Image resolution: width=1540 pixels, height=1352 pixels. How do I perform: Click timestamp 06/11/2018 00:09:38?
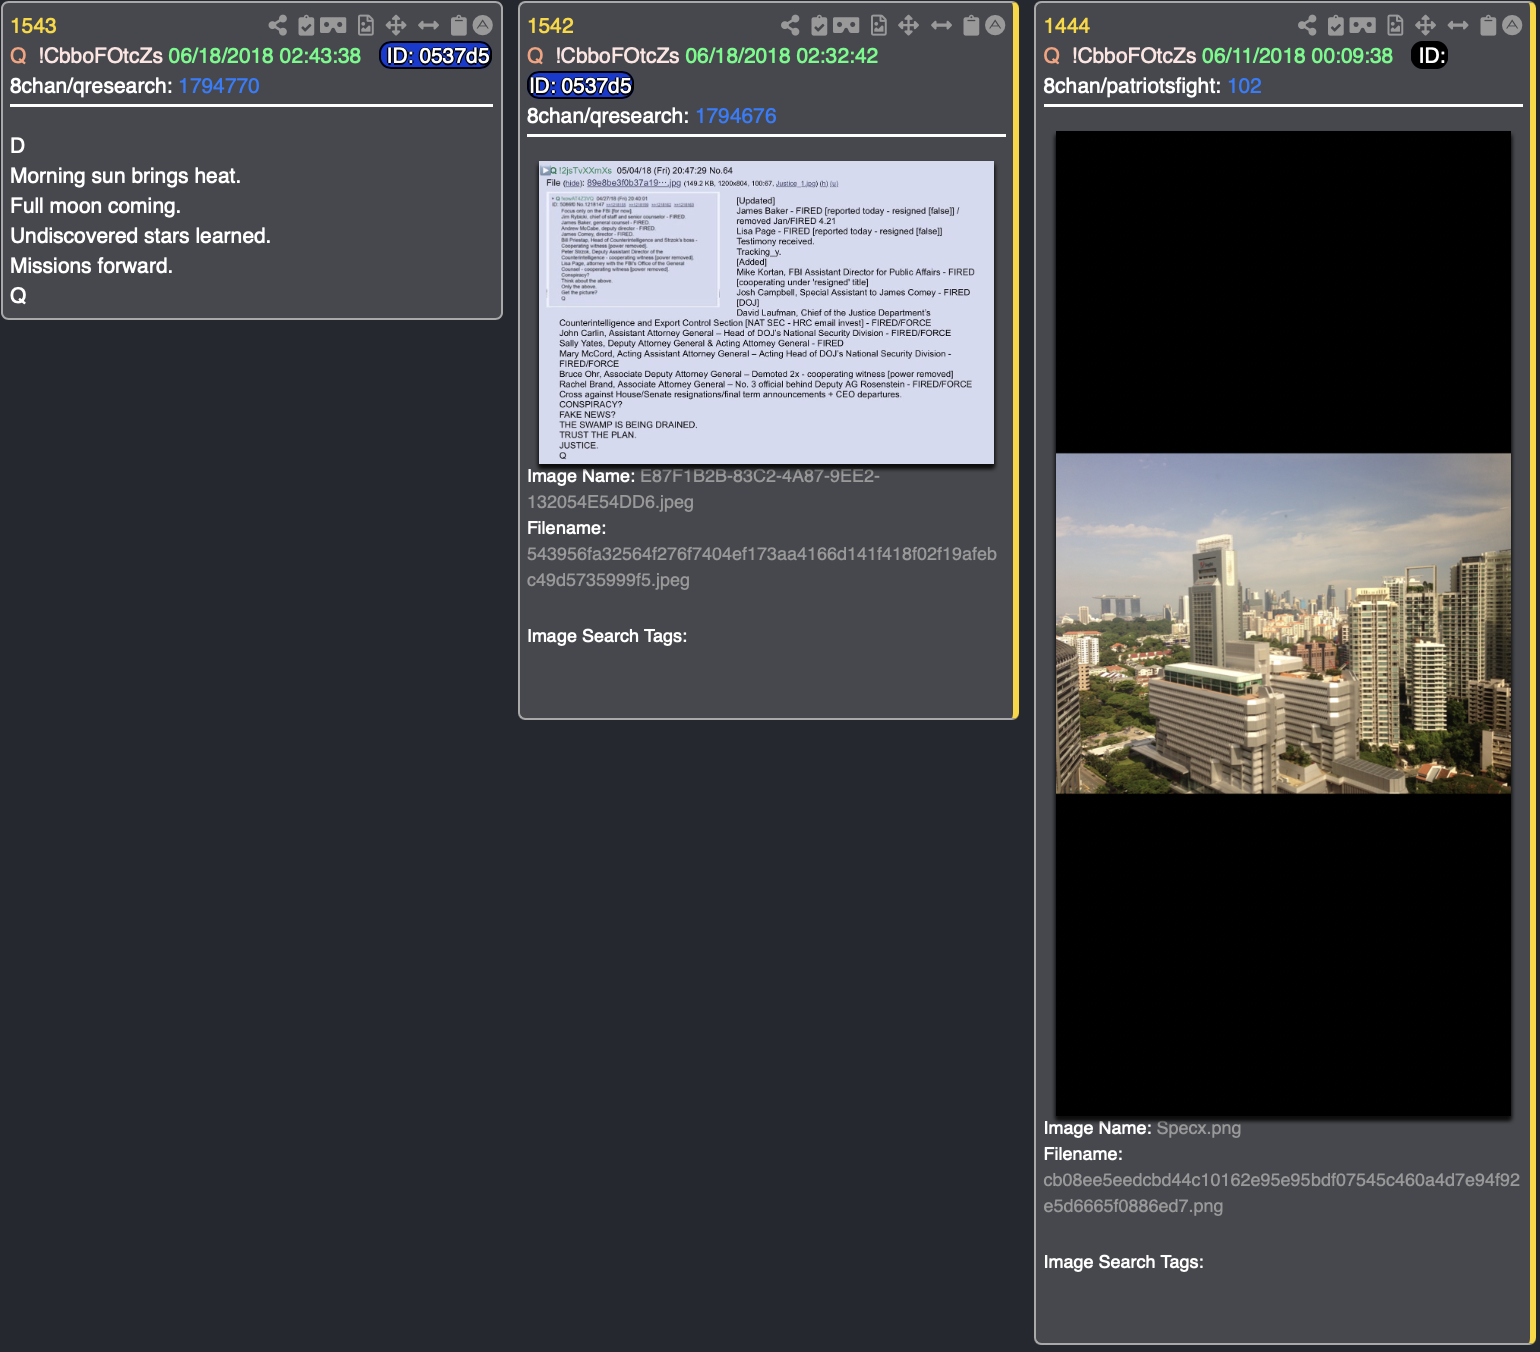[x=1298, y=56]
